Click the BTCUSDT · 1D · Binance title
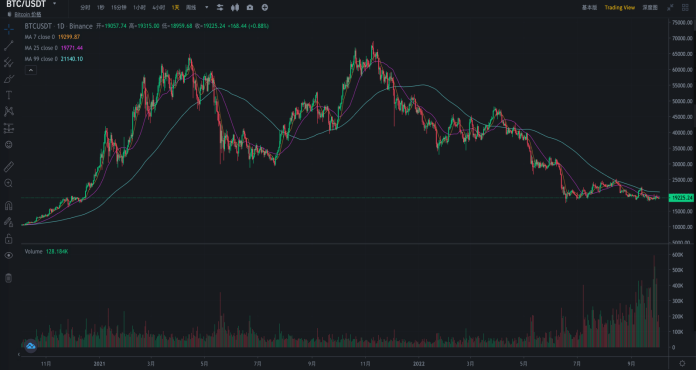The width and height of the screenshot is (697, 370). (59, 26)
